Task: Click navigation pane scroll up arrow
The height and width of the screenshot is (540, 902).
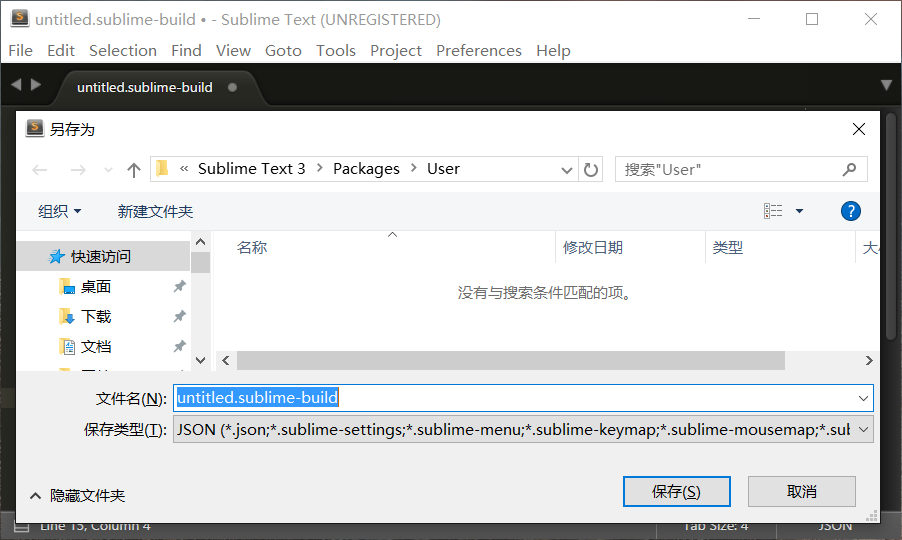Action: click(x=200, y=242)
